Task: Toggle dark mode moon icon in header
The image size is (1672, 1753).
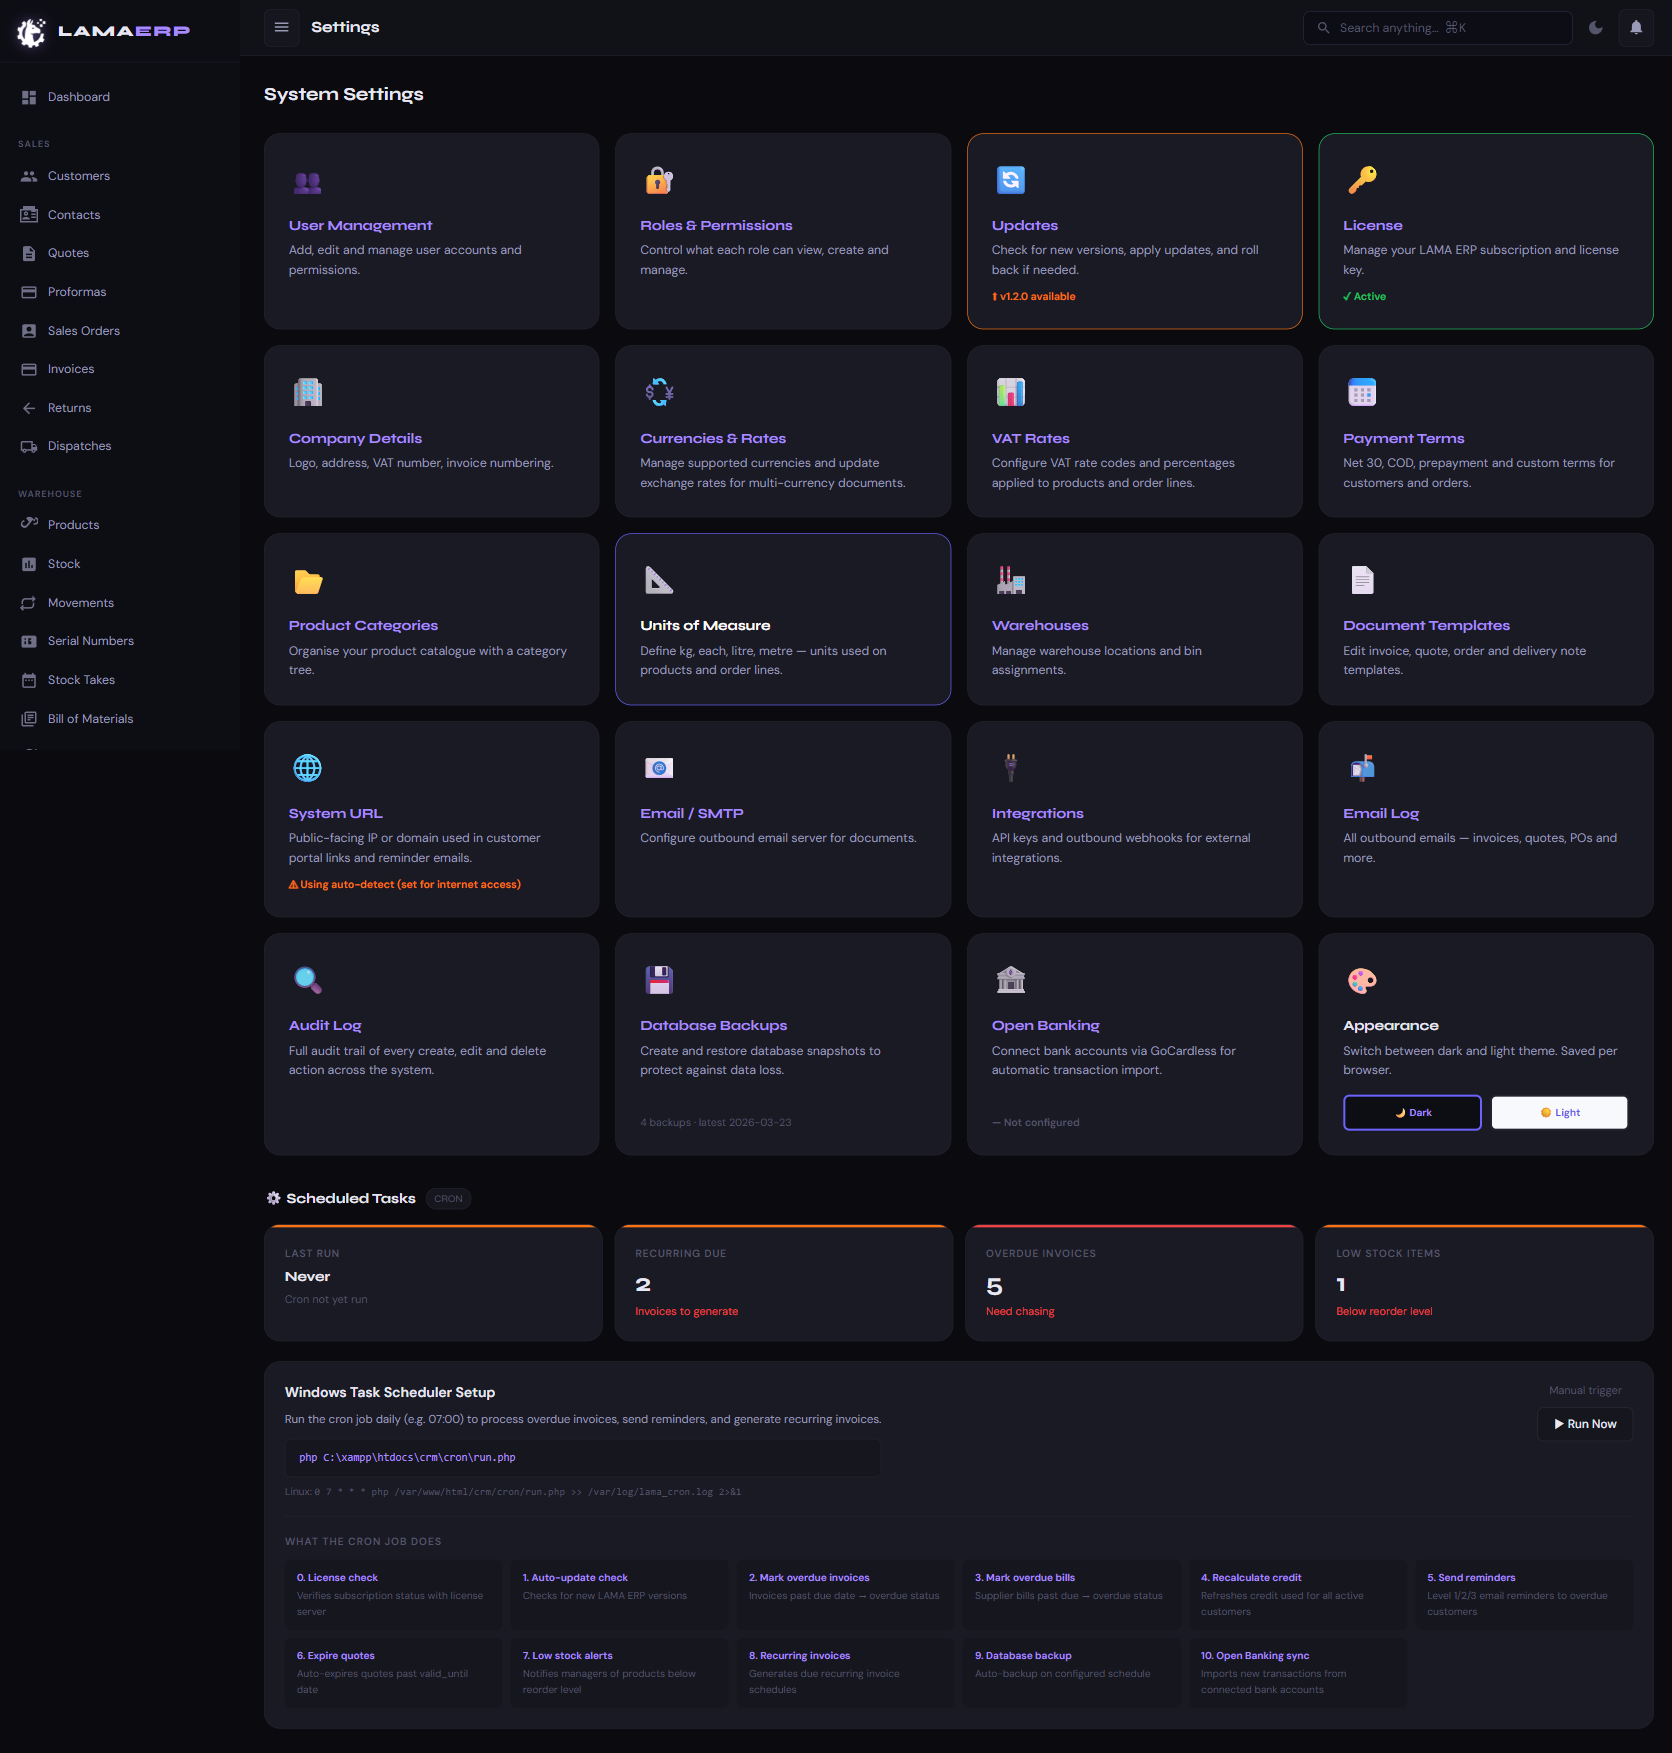Action: 1596,28
